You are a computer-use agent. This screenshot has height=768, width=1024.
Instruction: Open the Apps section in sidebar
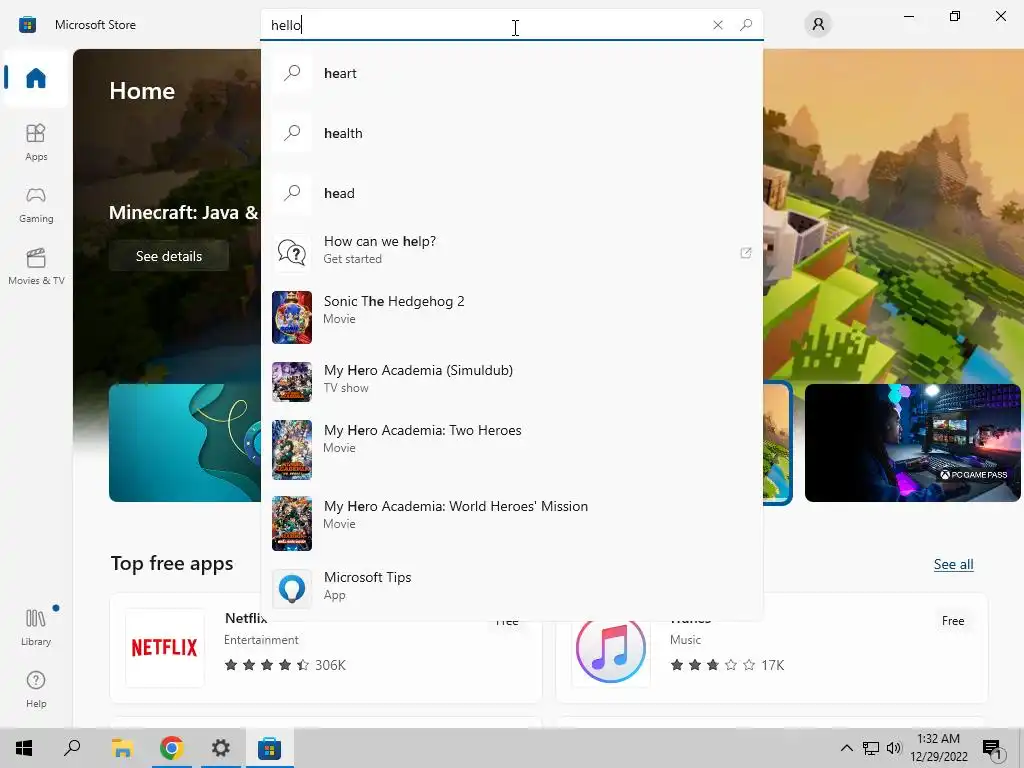tap(36, 142)
